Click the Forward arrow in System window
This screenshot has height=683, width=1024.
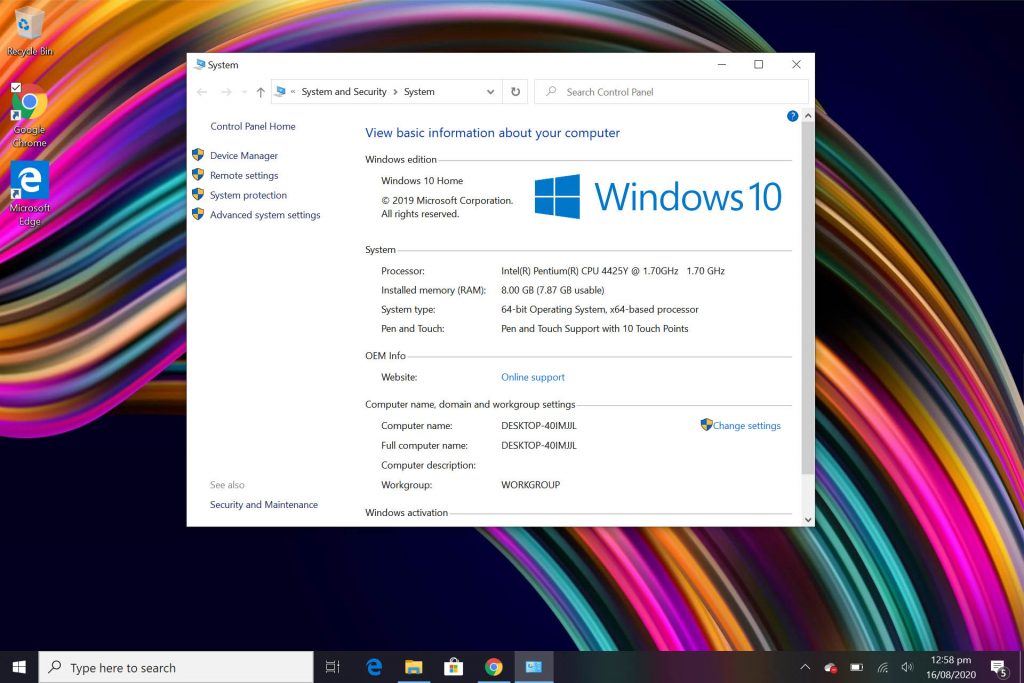tap(226, 92)
